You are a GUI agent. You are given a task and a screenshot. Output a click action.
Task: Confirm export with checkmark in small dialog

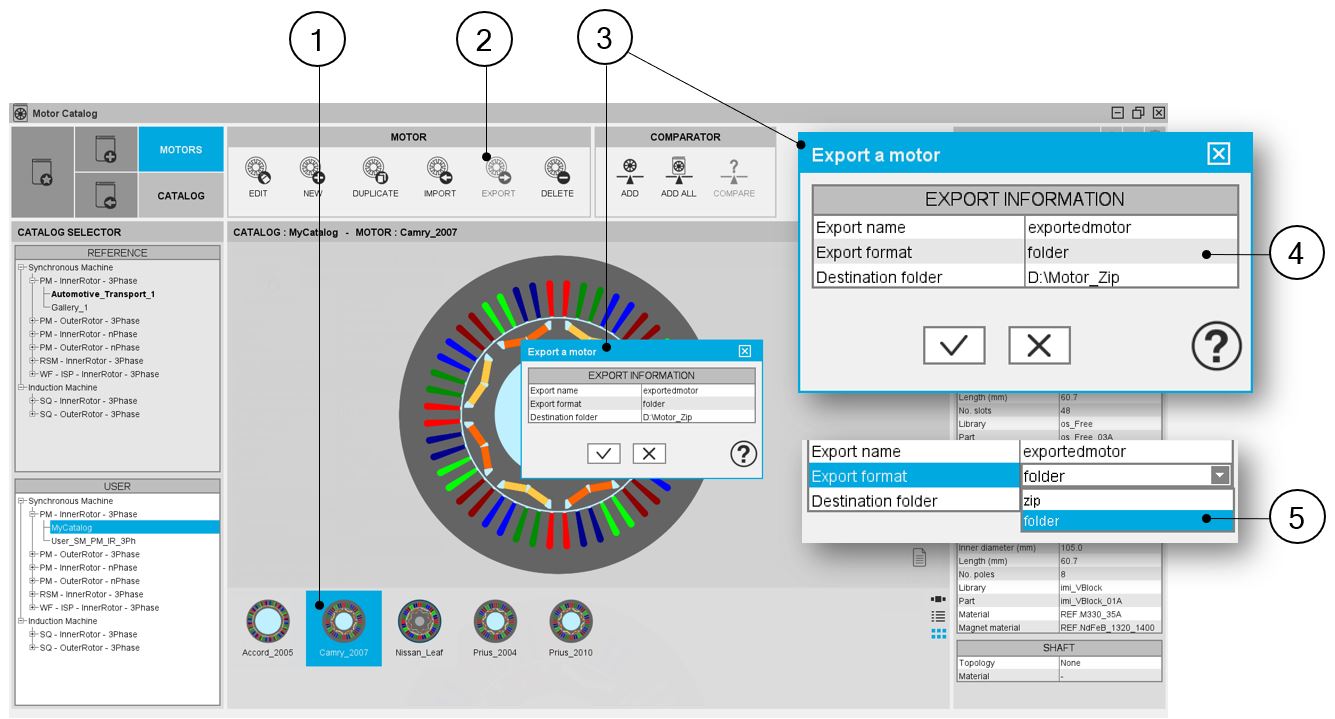603,454
